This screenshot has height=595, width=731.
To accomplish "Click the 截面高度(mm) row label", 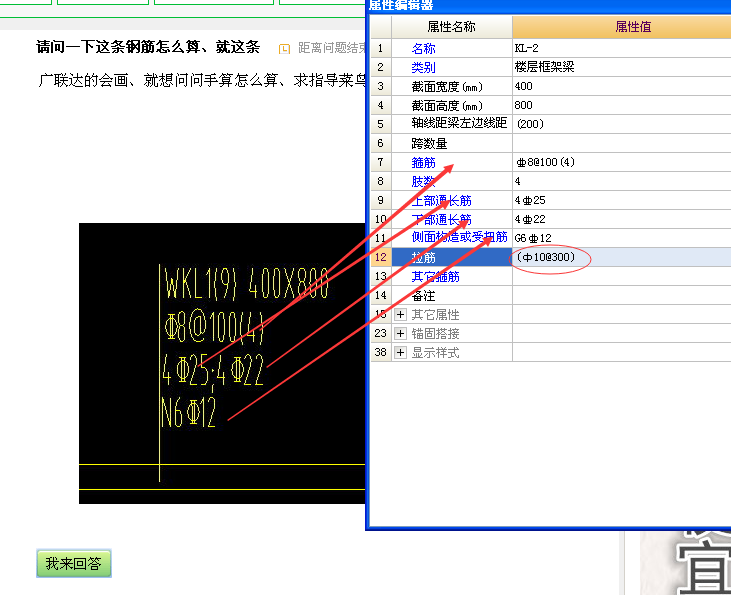I will pos(447,106).
